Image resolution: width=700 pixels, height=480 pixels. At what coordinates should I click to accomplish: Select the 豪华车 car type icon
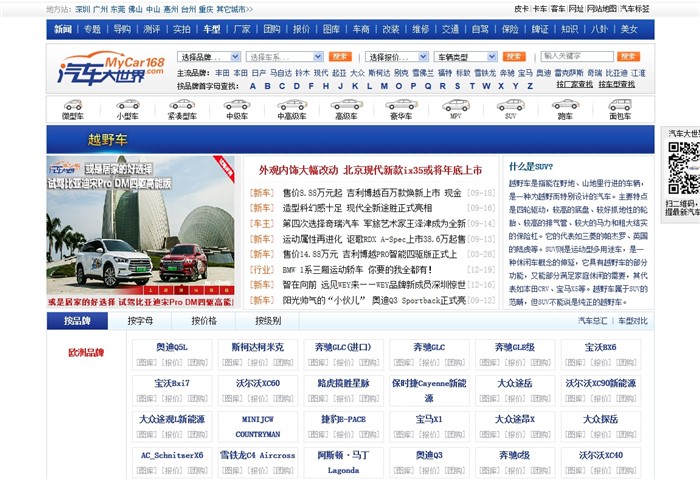click(x=401, y=110)
